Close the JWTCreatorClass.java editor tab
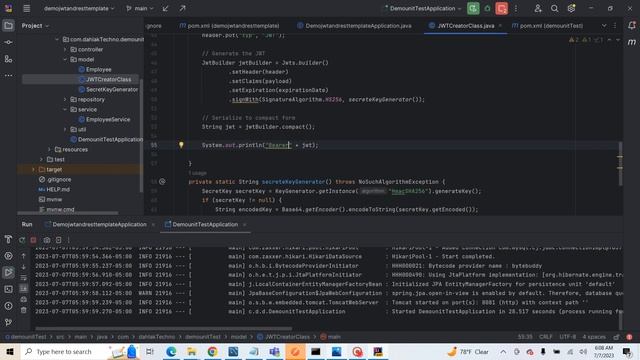The height and width of the screenshot is (360, 640). pyautogui.click(x=500, y=26)
